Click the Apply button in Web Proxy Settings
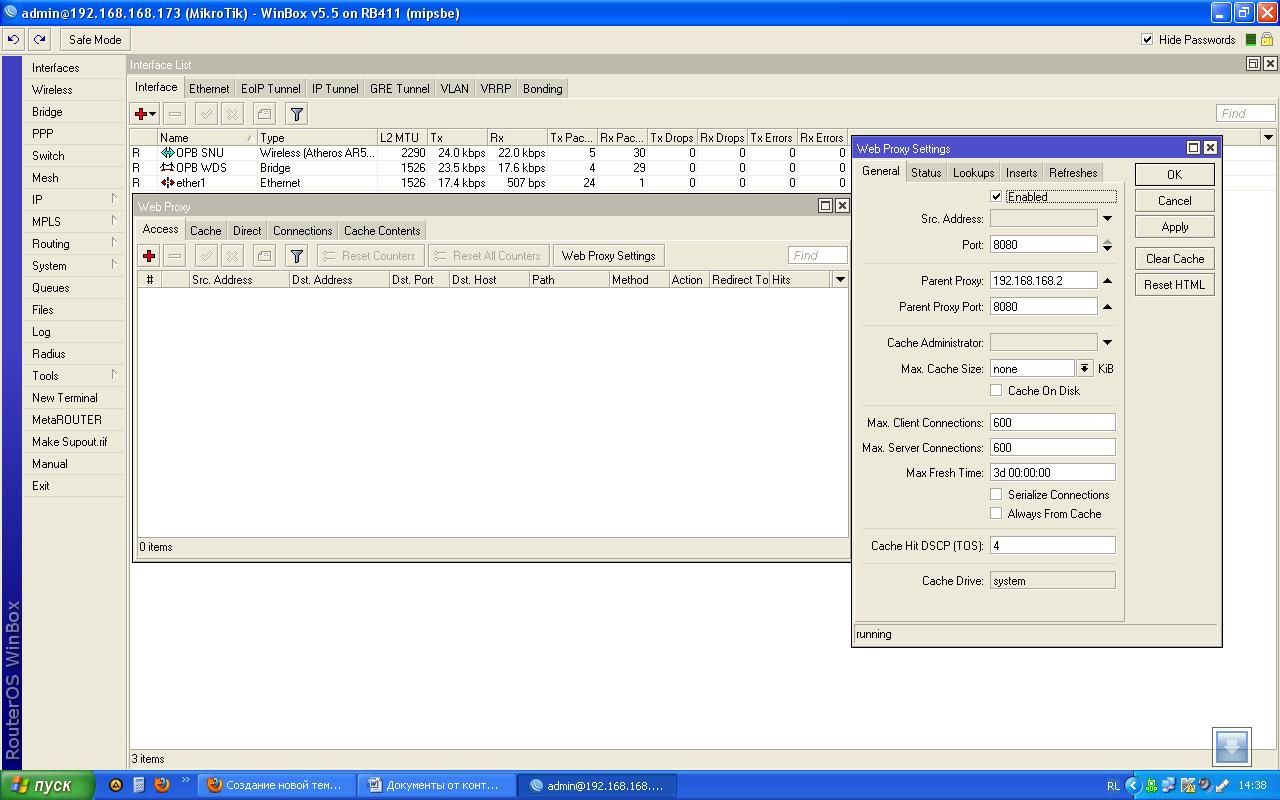The image size is (1280, 800). (x=1174, y=227)
